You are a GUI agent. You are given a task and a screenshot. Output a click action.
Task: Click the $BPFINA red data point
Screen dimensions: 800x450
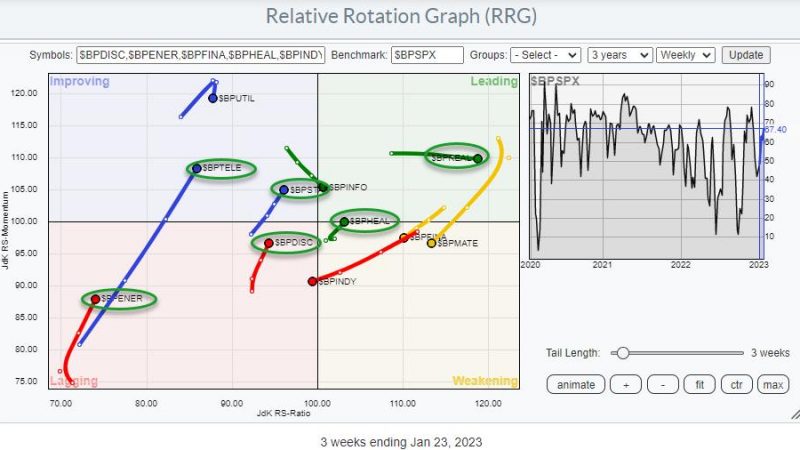pyautogui.click(x=404, y=238)
